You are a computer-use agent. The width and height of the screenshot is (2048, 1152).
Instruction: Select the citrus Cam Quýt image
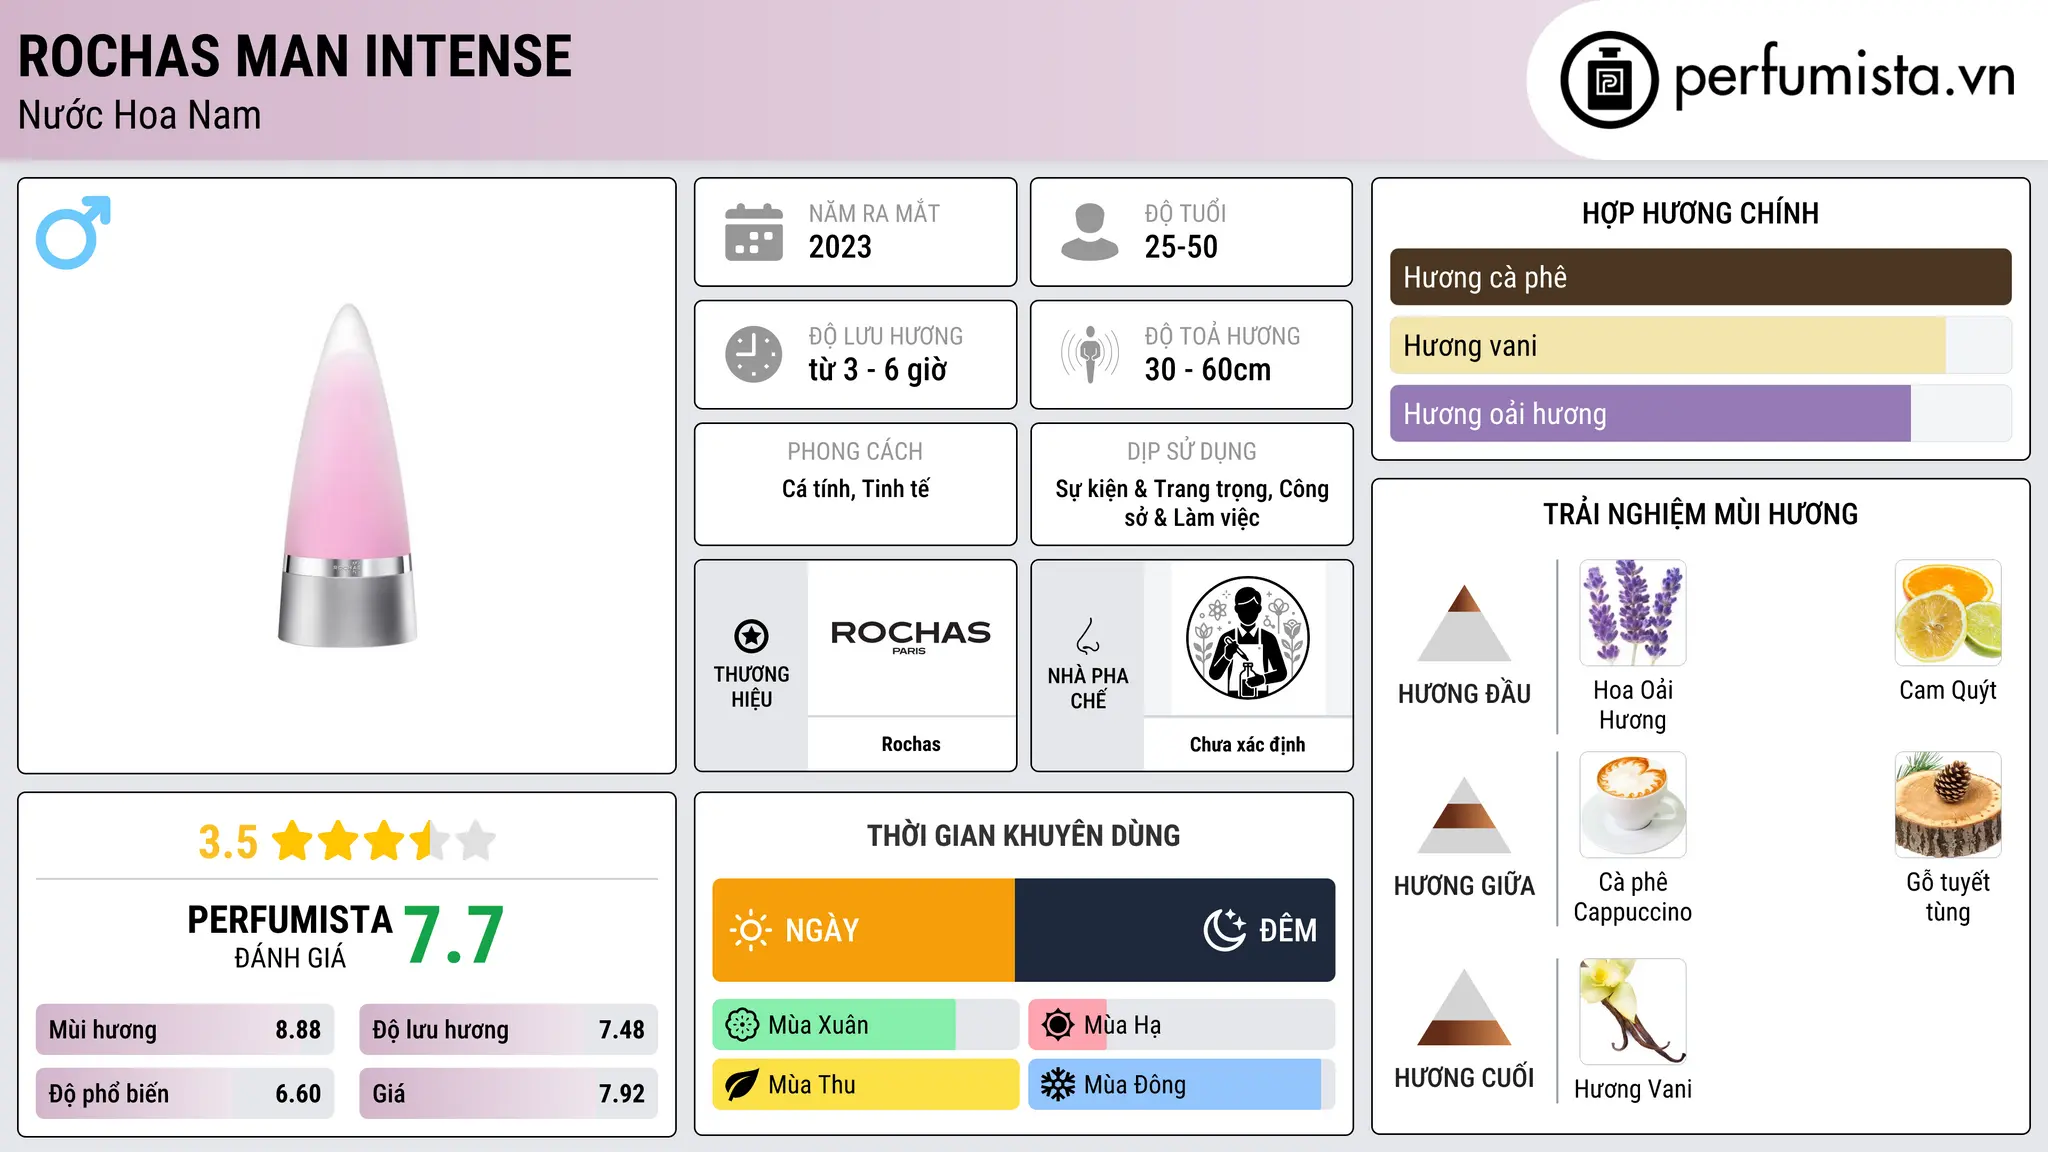tap(1948, 613)
